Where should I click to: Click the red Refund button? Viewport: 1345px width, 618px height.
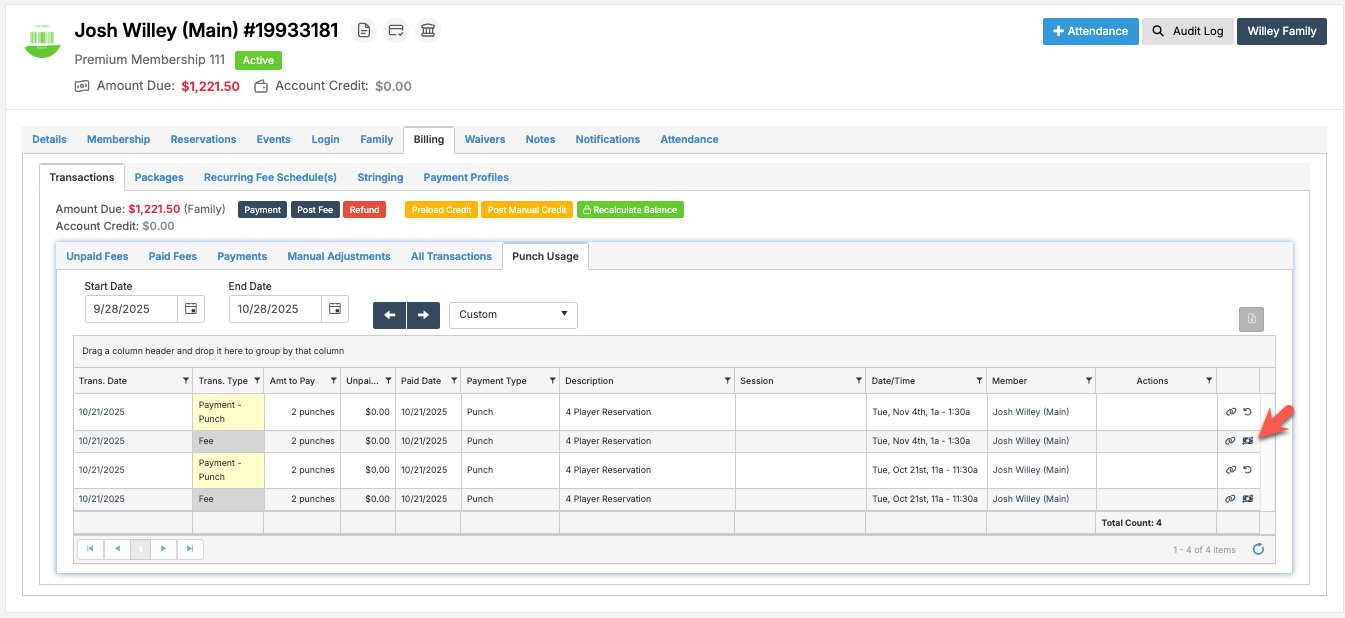[364, 210]
